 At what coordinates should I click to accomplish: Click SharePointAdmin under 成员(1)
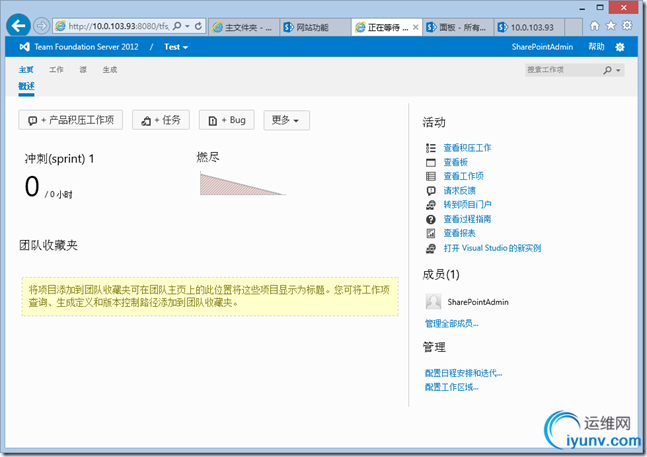pos(478,302)
